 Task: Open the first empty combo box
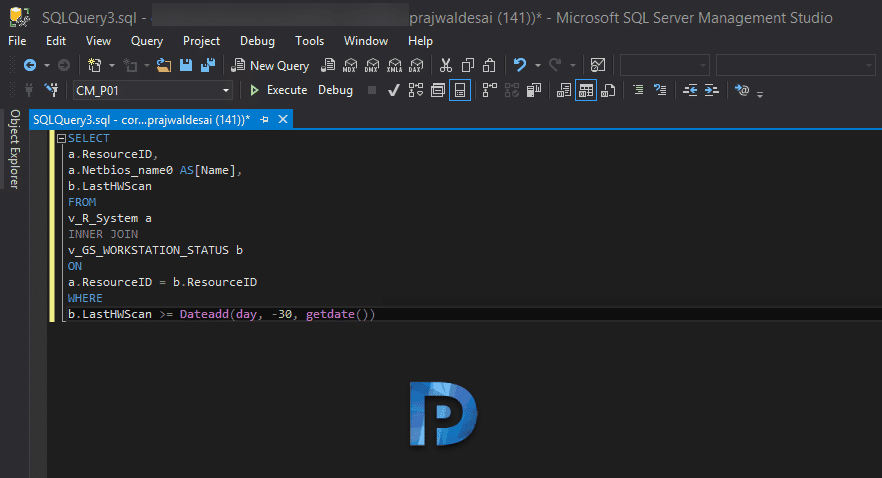coord(664,66)
